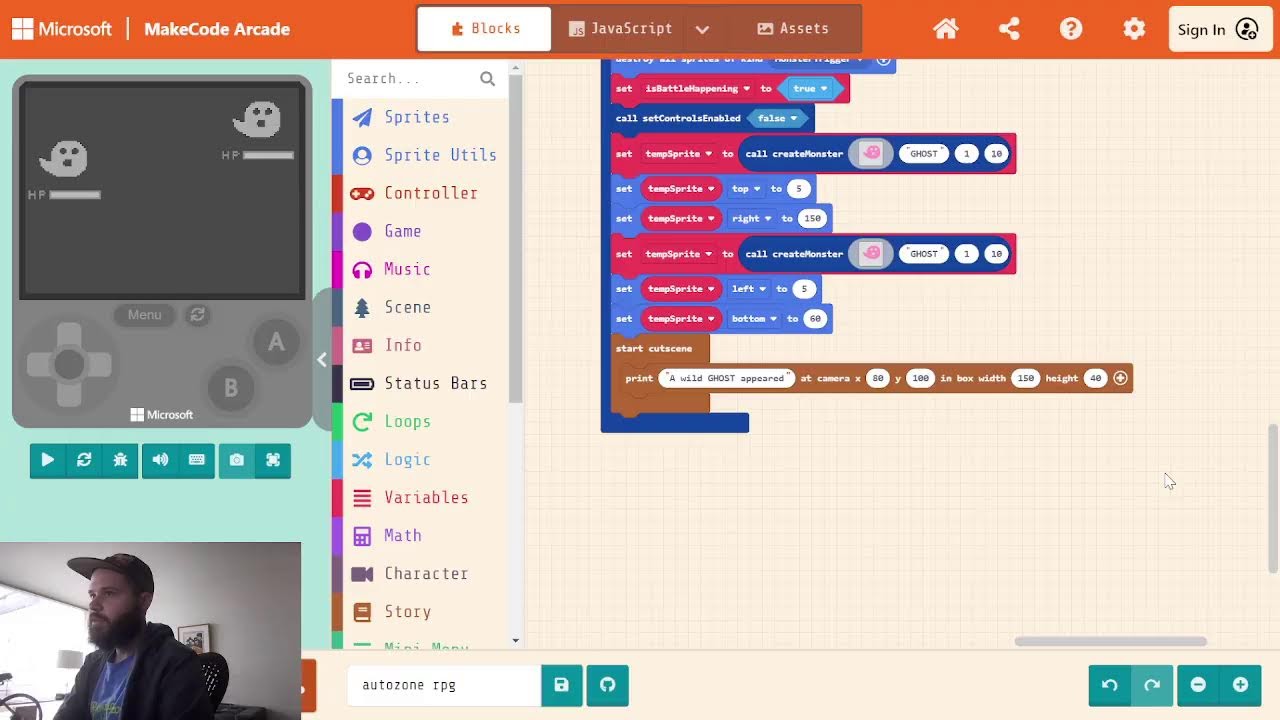Edit the box width value 150
The image size is (1280, 720).
pos(1025,378)
